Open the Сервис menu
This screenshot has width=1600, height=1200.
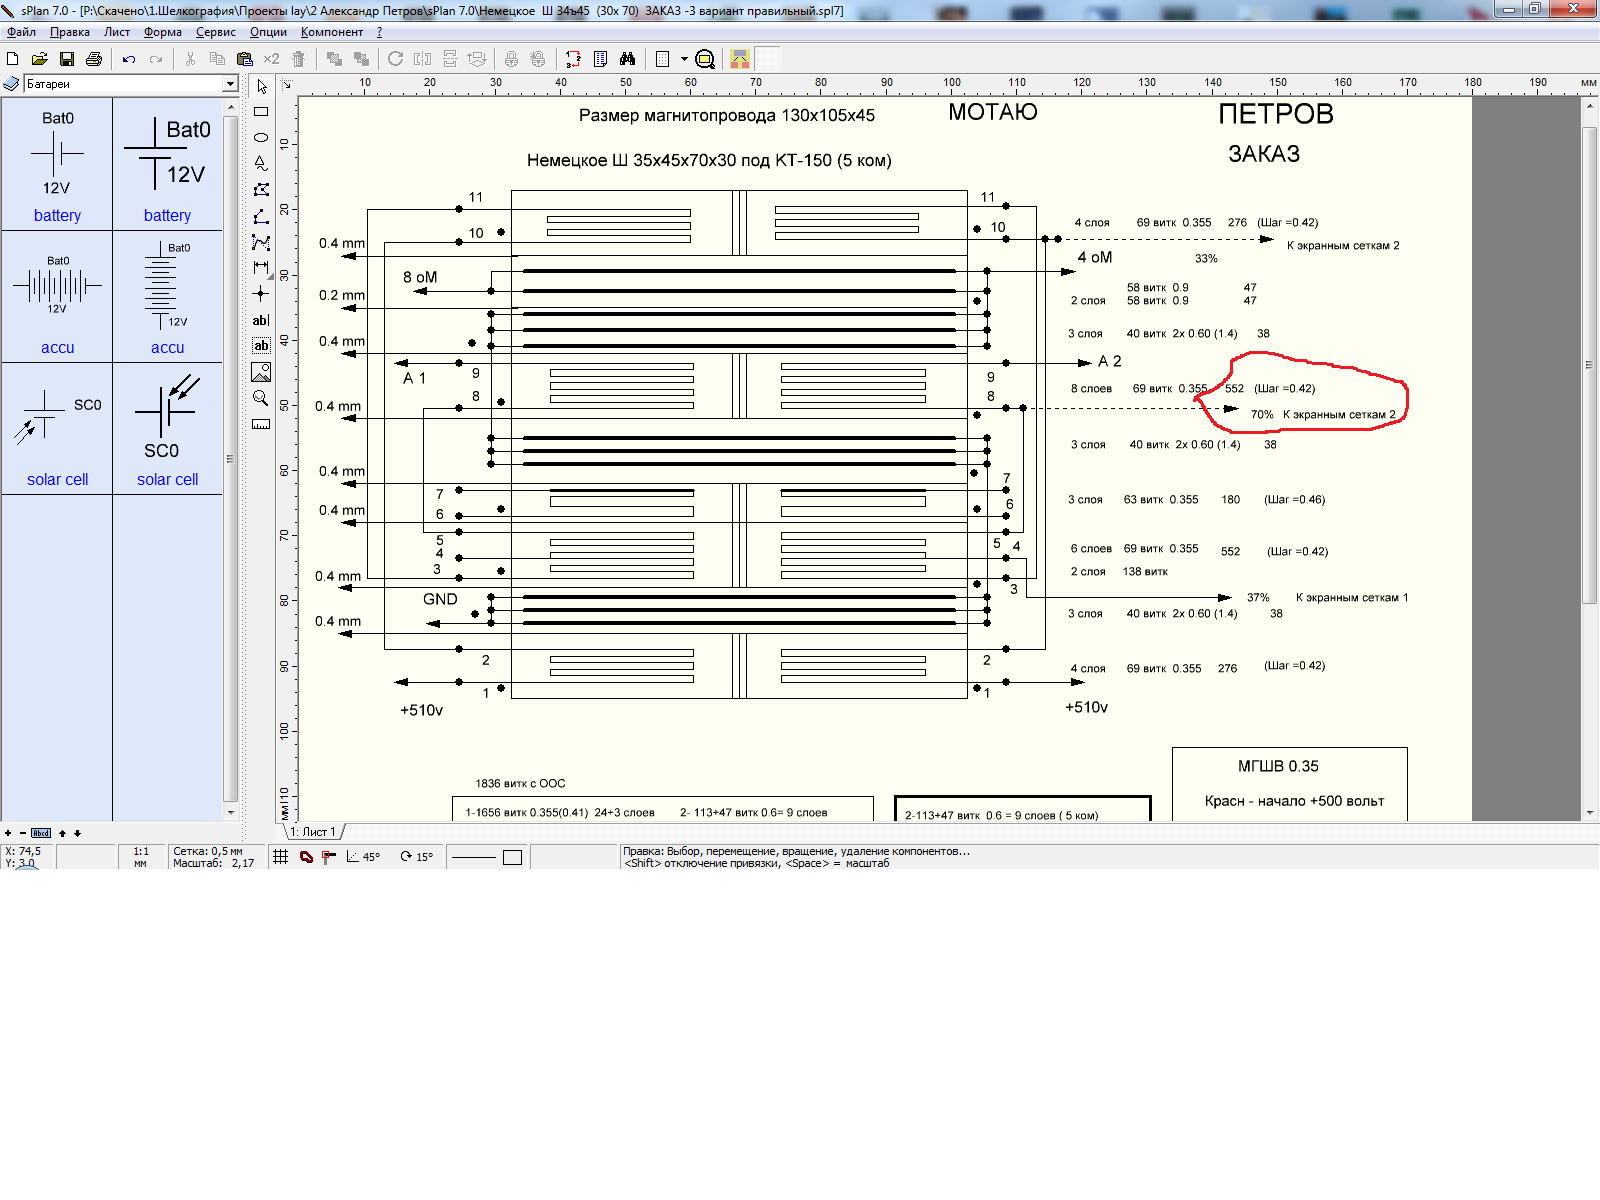215,32
